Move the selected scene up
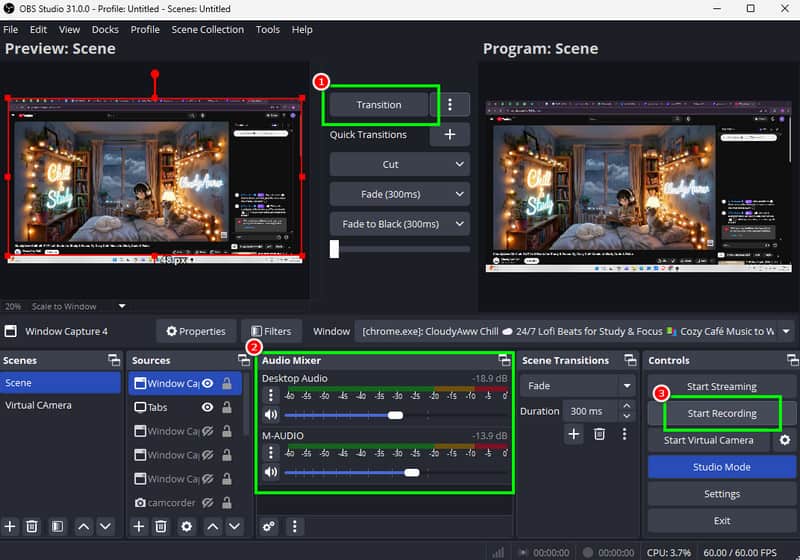Screen dimensions: 800x560 [84, 526]
